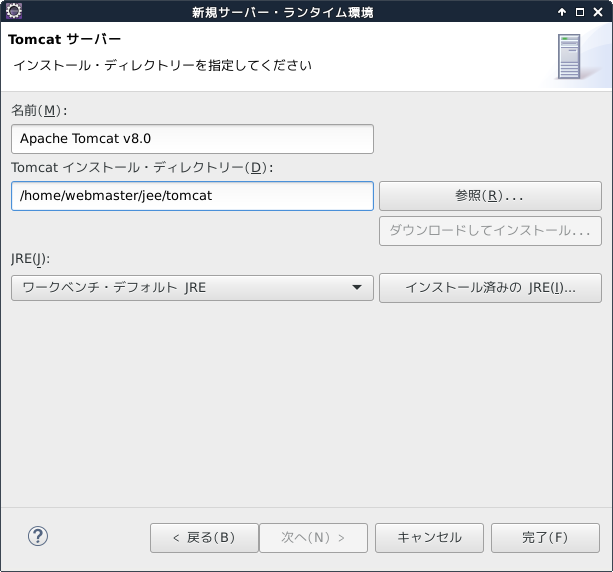The height and width of the screenshot is (572, 613).
Task: Click the JRE(J): label
Action: pos(30,259)
